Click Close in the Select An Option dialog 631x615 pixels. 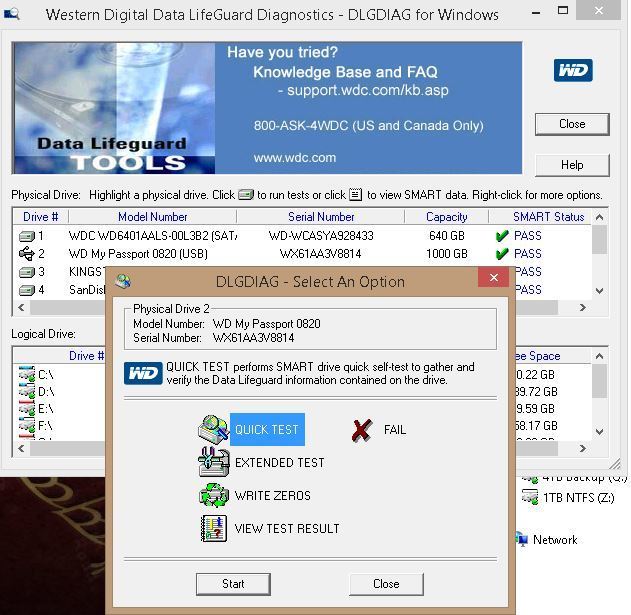click(x=386, y=584)
